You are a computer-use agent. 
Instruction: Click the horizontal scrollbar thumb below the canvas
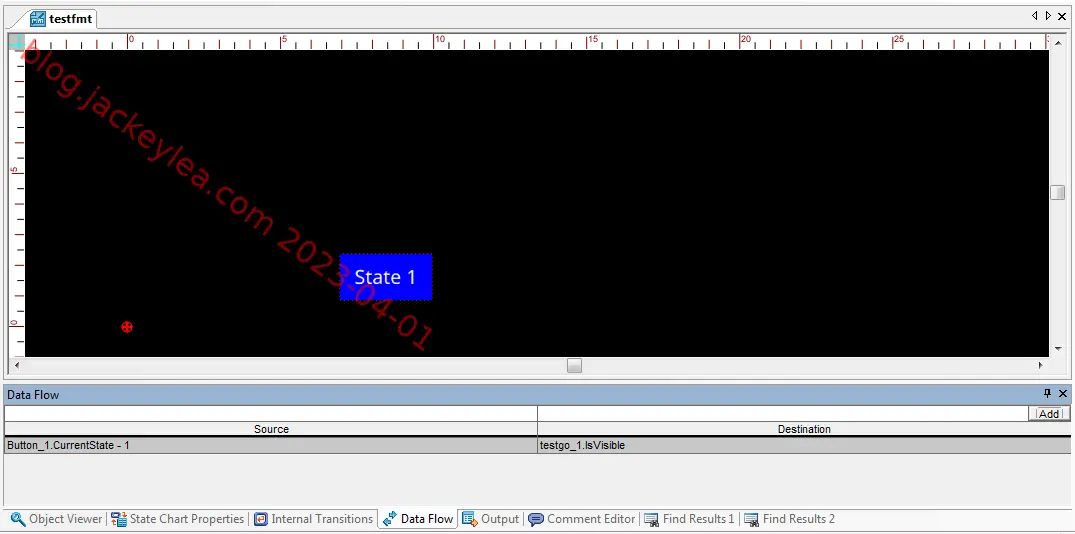point(575,366)
